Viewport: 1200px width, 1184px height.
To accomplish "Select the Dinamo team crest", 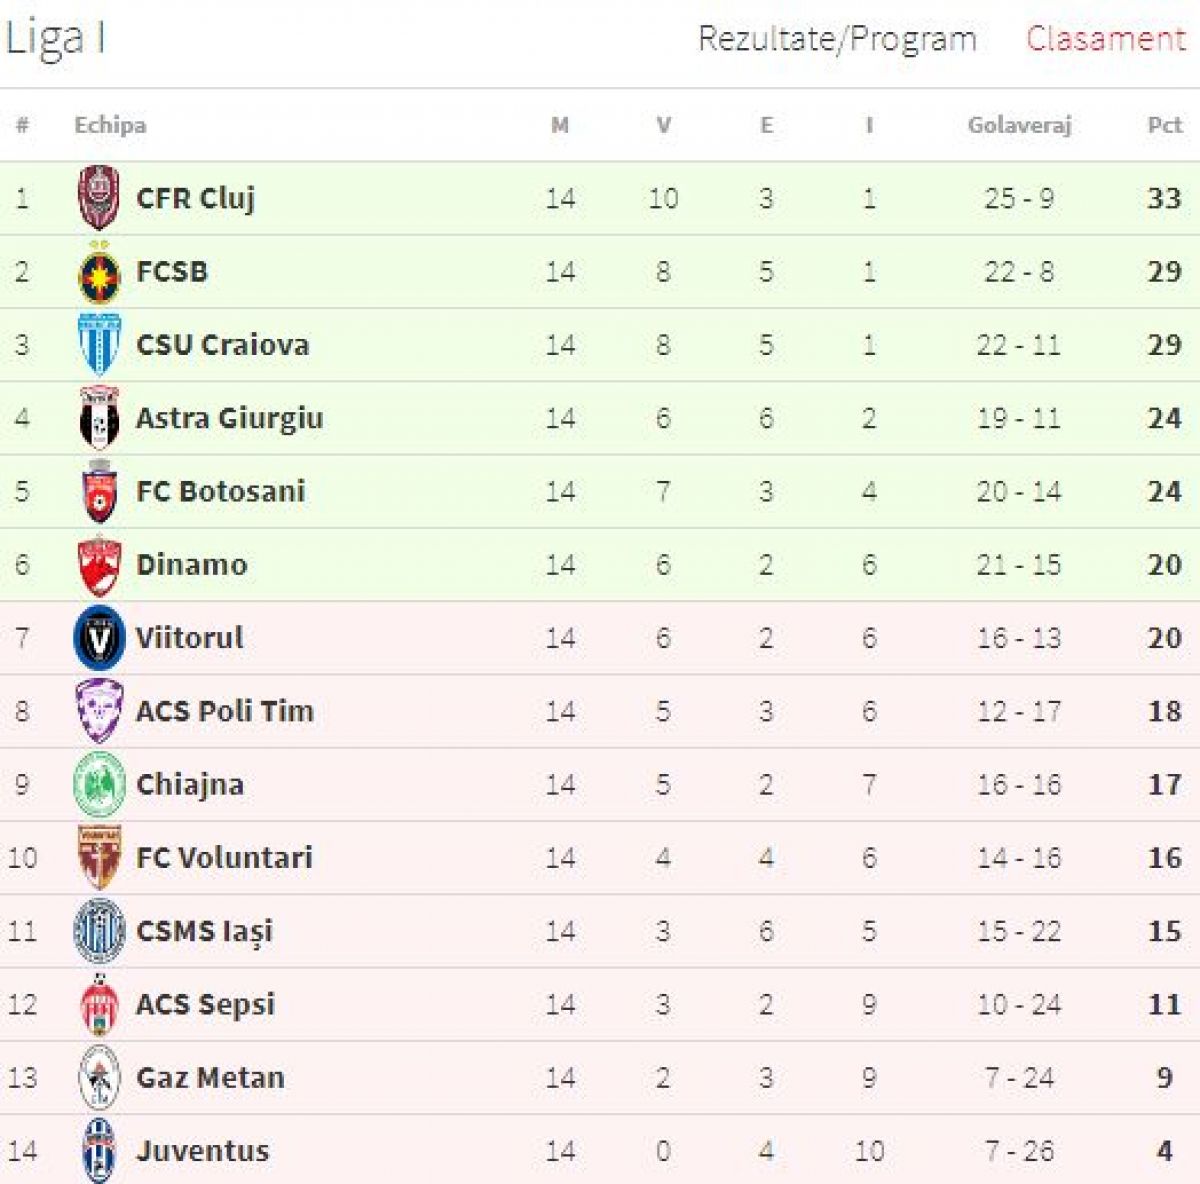I will pyautogui.click(x=99, y=565).
